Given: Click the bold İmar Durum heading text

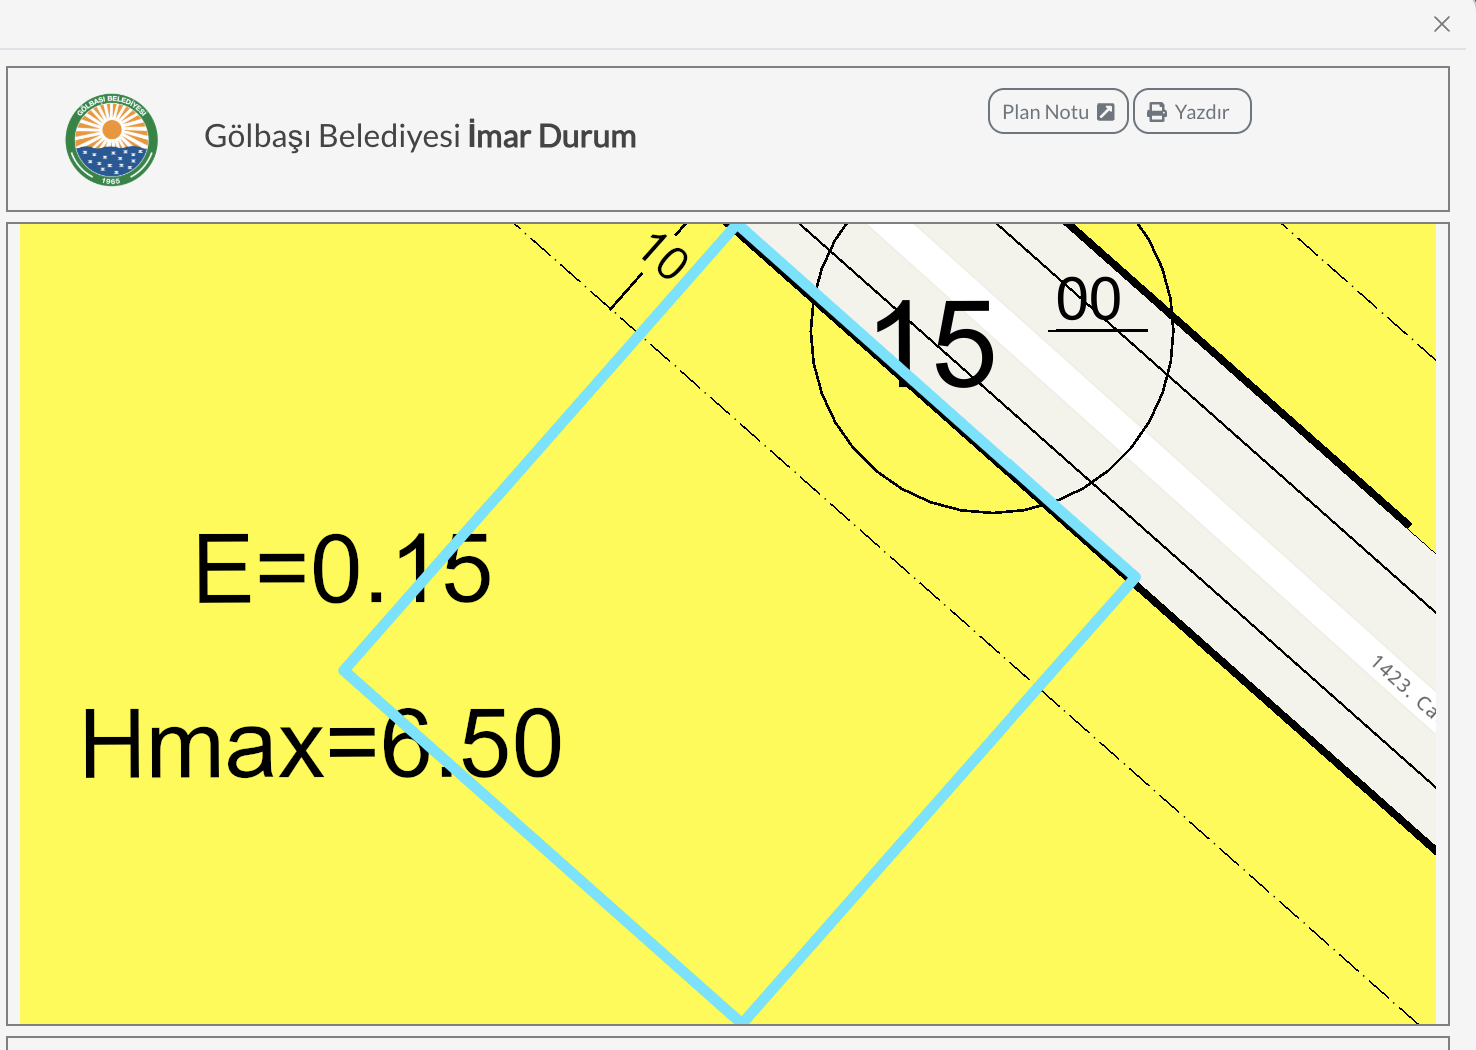Looking at the screenshot, I should [x=552, y=136].
